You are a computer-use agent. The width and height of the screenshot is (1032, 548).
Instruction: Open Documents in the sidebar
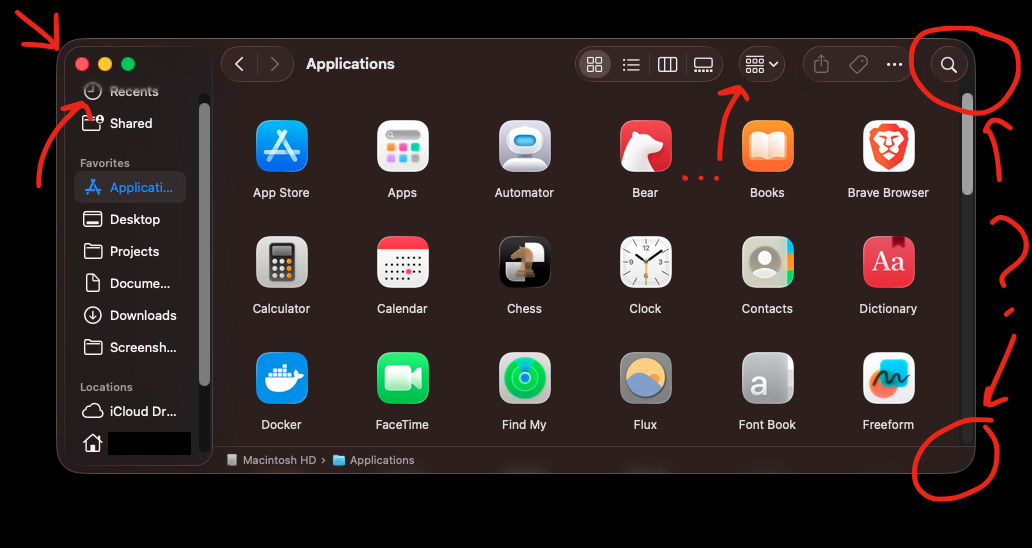(x=130, y=284)
